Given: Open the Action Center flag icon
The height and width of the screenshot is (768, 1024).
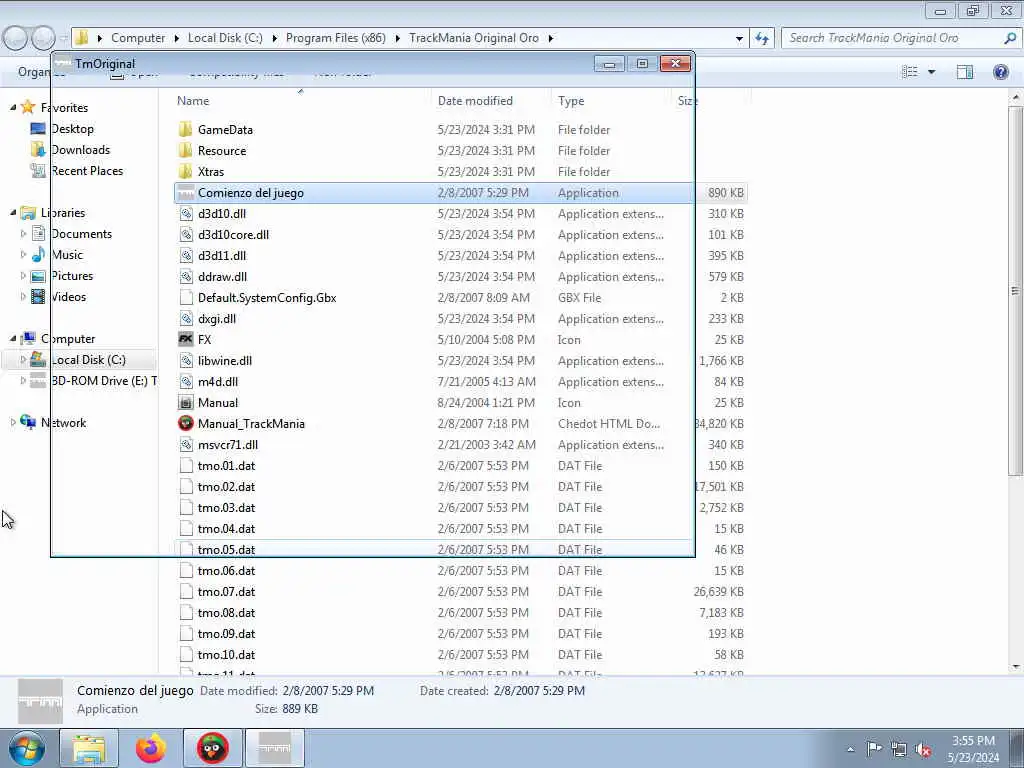Looking at the screenshot, I should pos(874,749).
